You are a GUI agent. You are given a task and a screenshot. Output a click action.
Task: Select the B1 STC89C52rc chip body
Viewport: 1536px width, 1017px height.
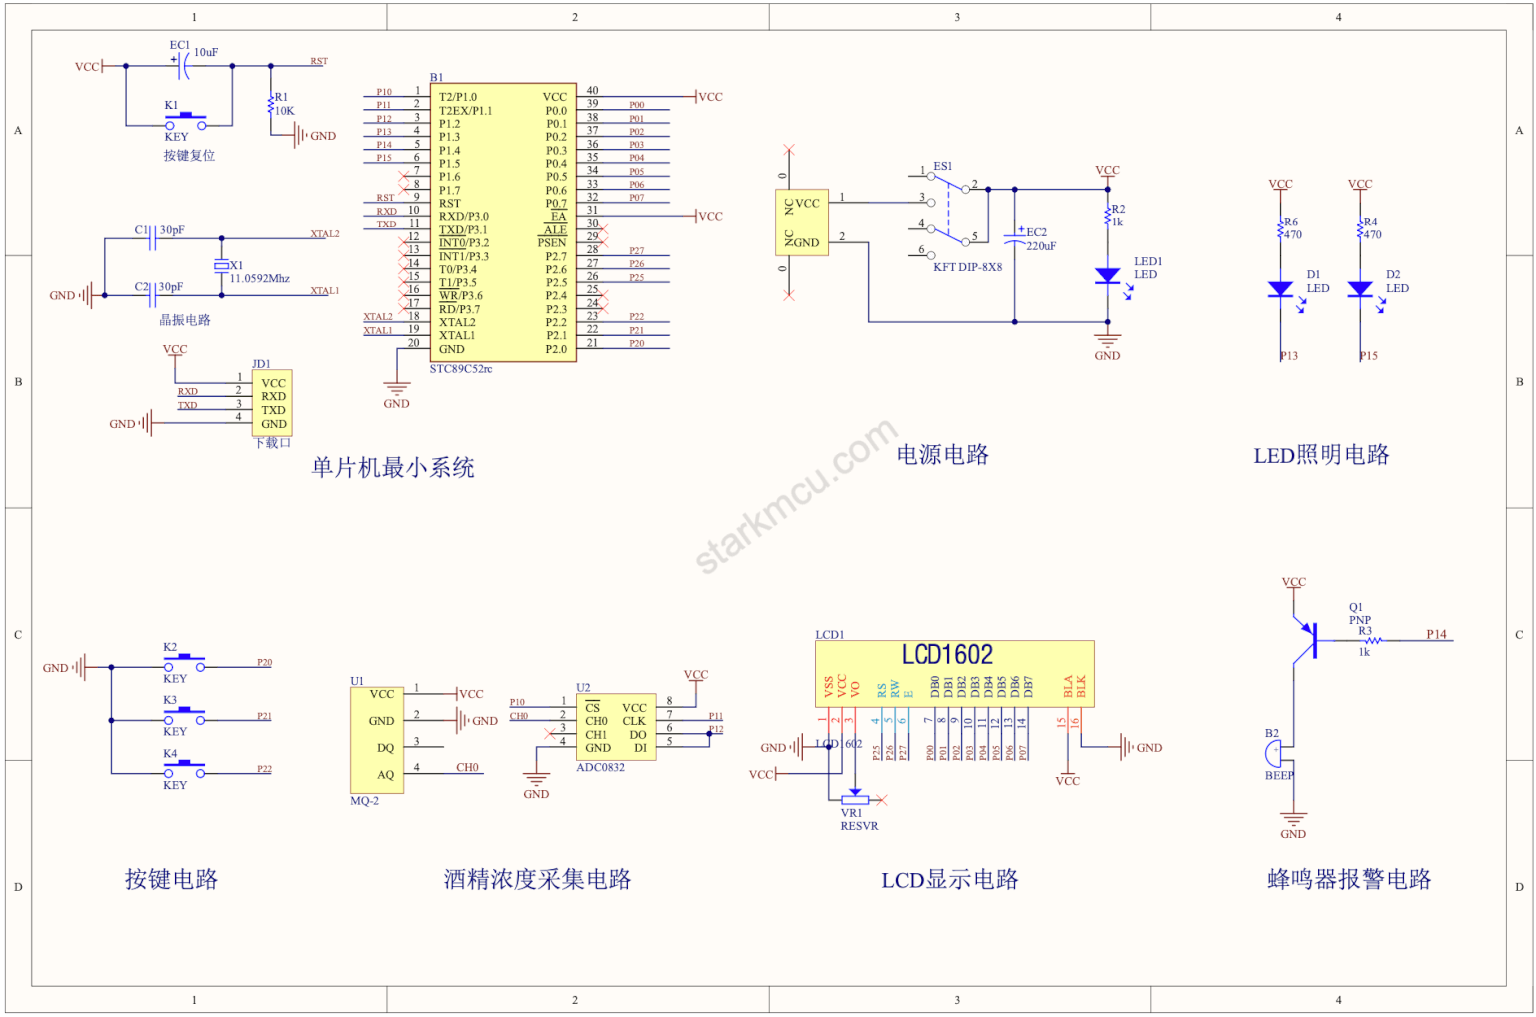(503, 223)
